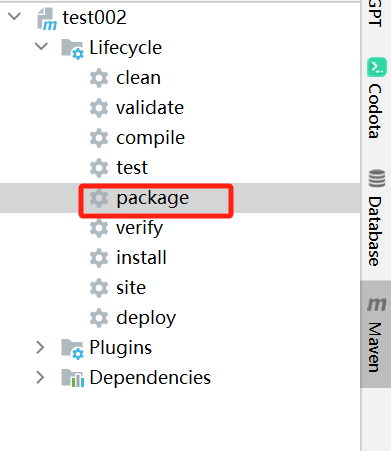Click the gear icon beside install
391x451 pixels.
(99, 258)
